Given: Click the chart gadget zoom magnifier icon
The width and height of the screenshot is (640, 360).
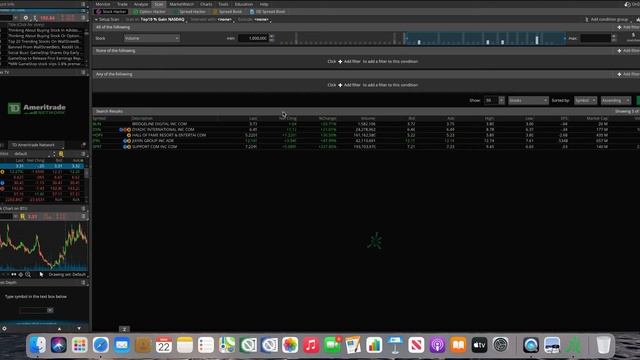Looking at the screenshot, I should [28, 275].
